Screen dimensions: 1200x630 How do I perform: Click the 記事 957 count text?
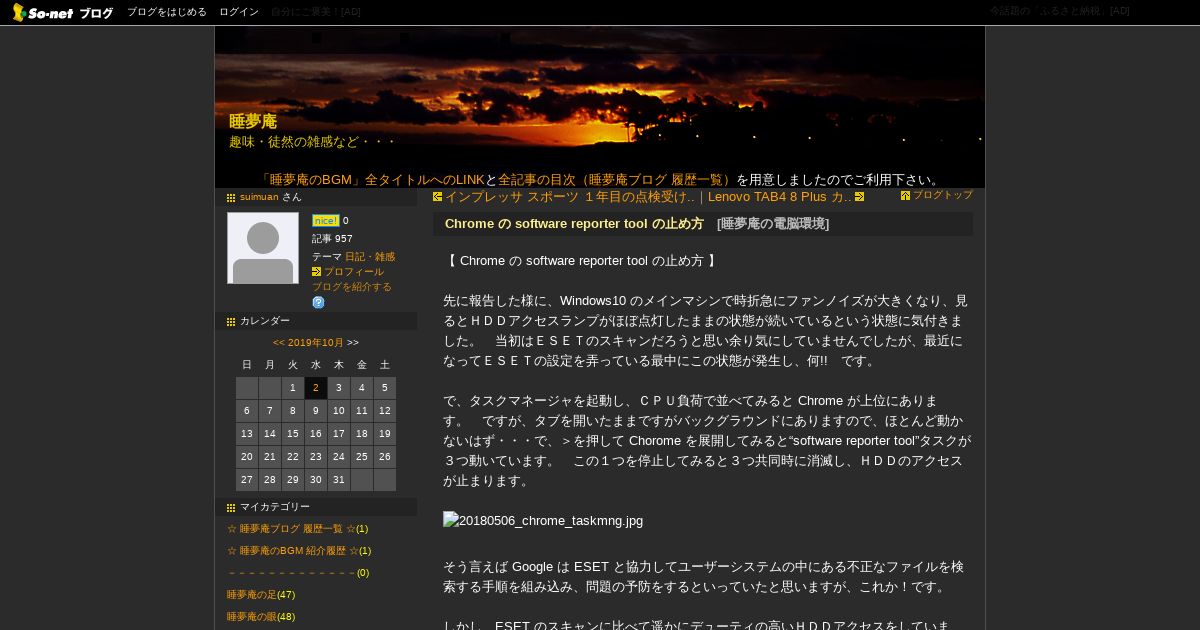pyautogui.click(x=332, y=239)
